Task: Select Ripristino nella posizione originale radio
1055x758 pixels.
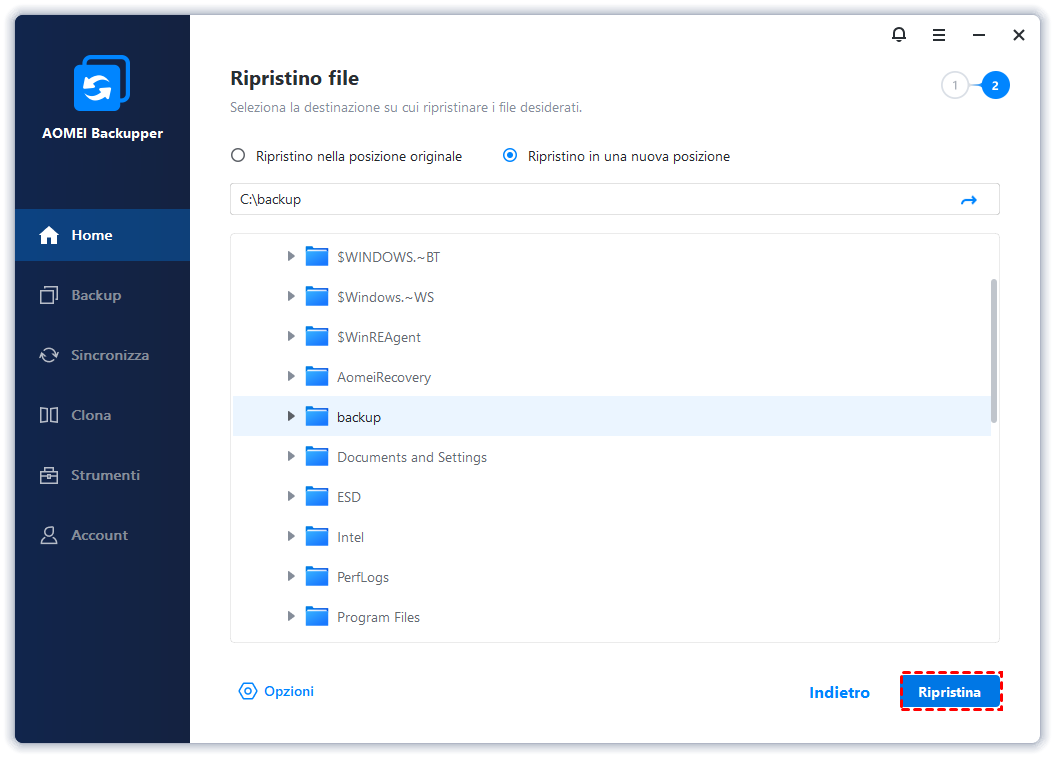Action: (x=238, y=155)
